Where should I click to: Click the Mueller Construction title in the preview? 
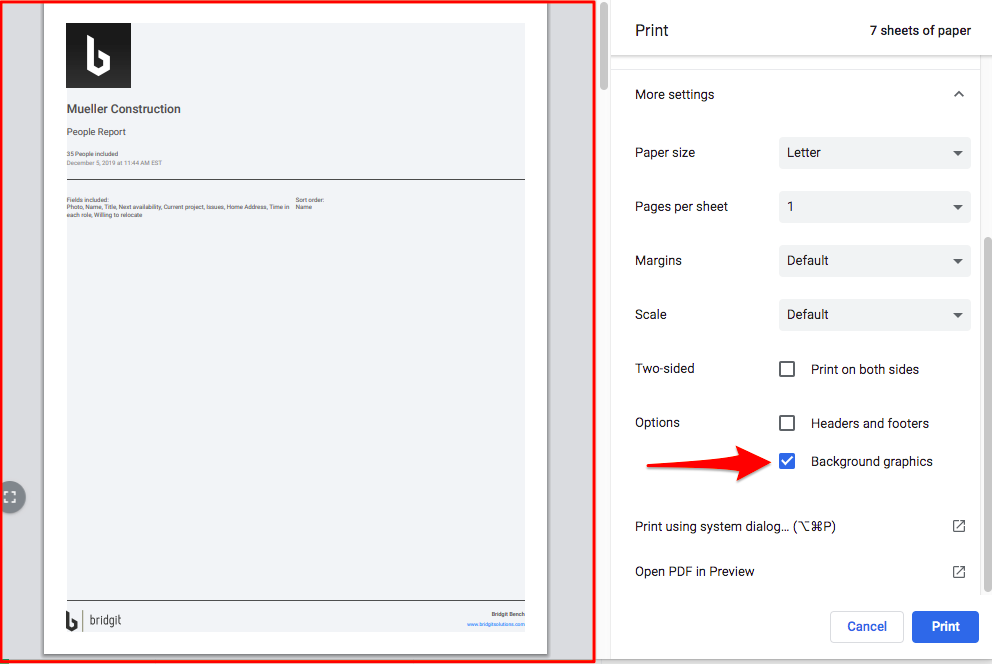[123, 109]
